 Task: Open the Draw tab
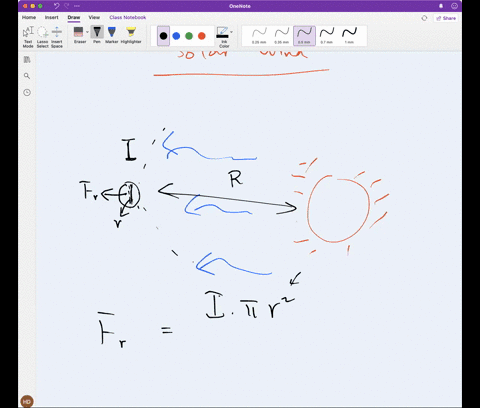pos(74,17)
